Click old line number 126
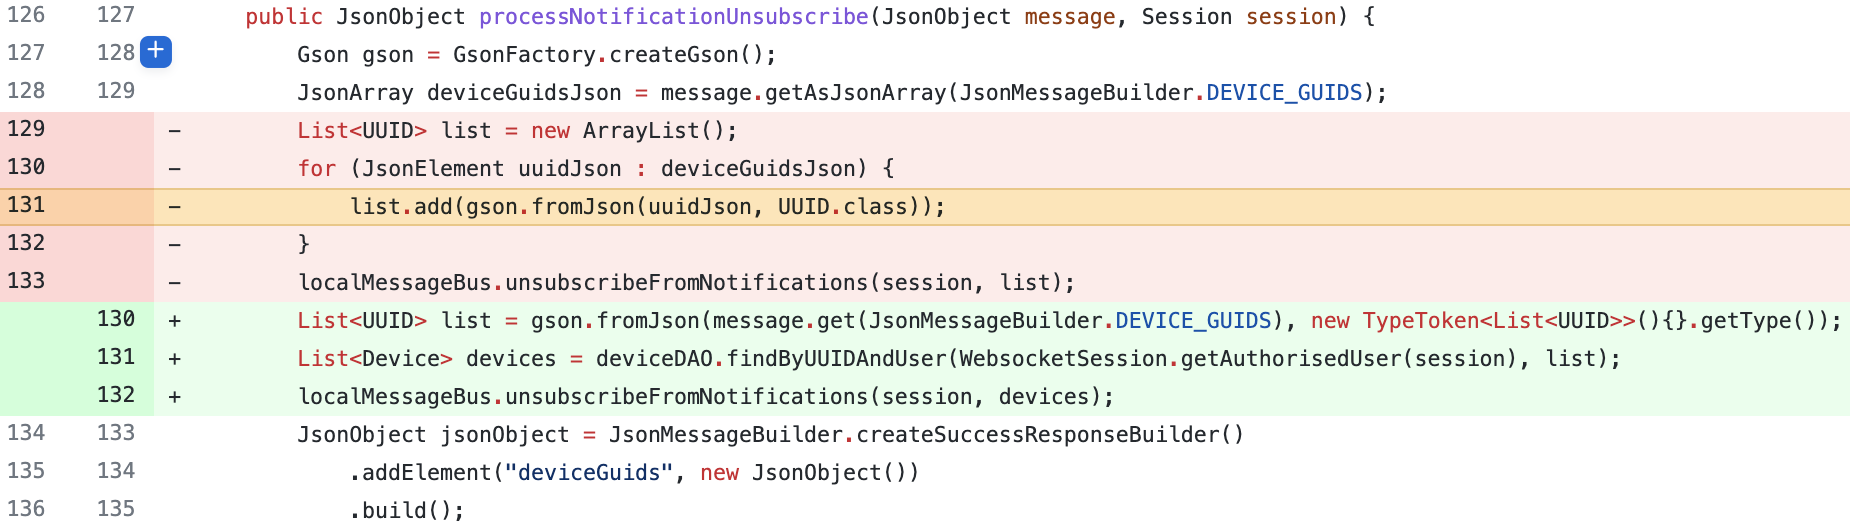 (26, 15)
